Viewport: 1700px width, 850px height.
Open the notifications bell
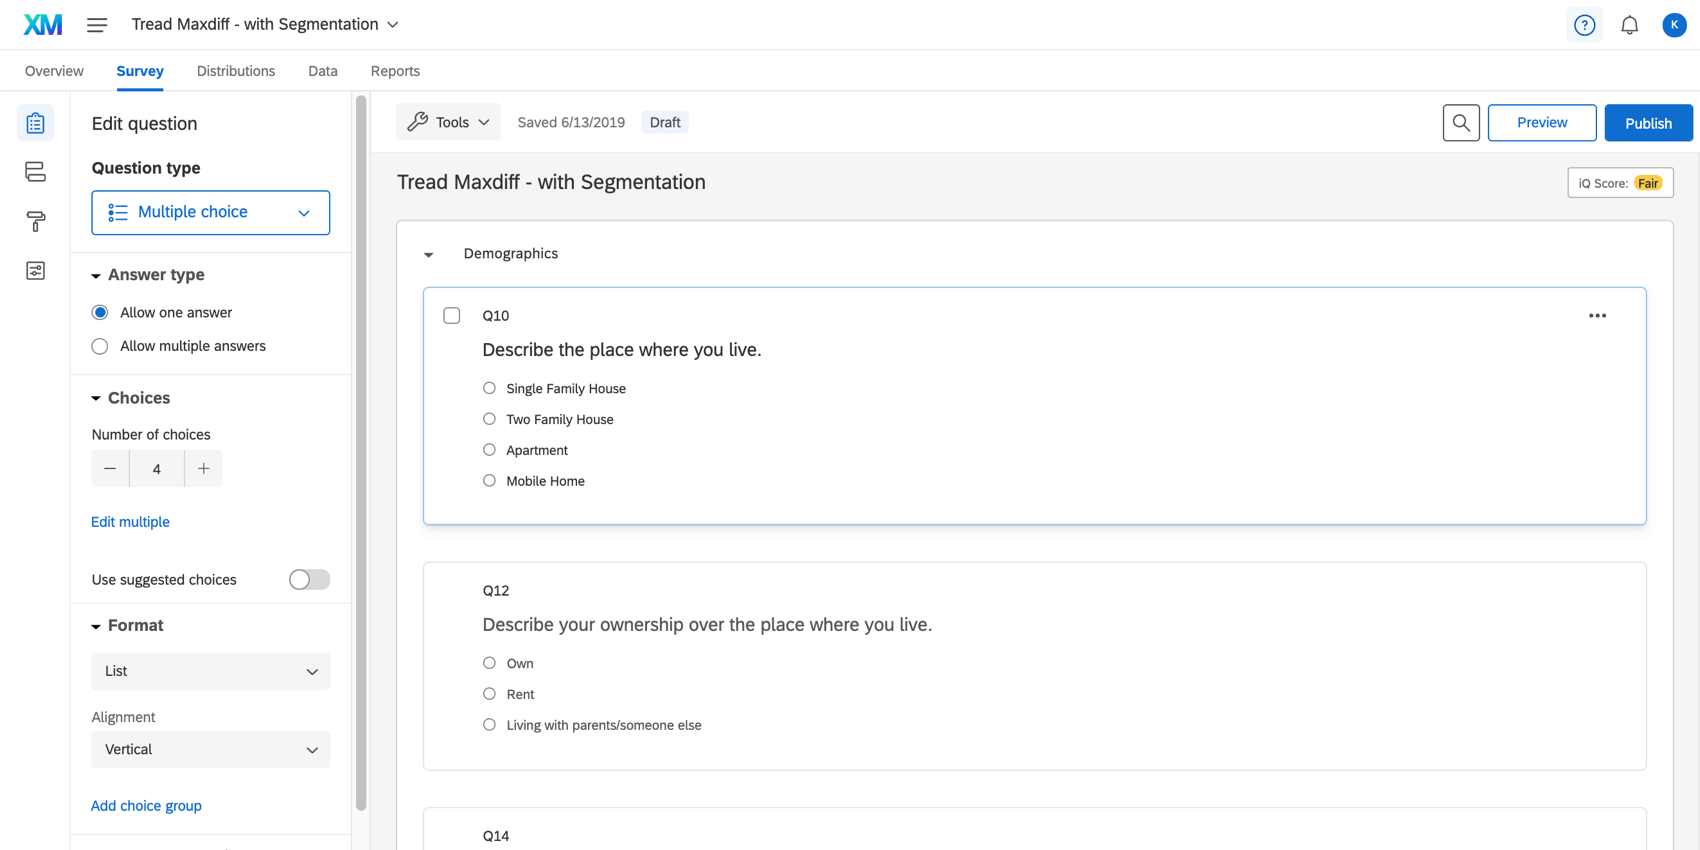(1629, 25)
